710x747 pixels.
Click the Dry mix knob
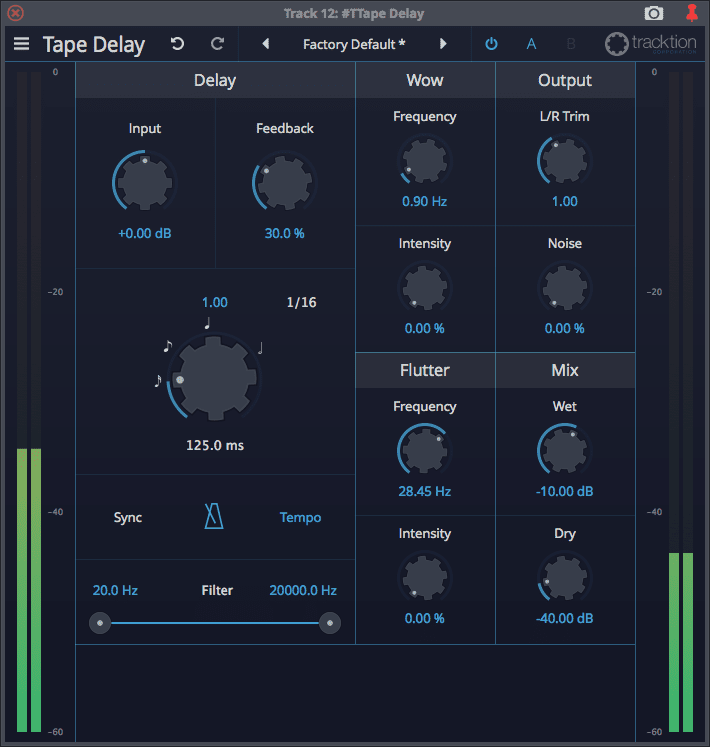pyautogui.click(x=565, y=577)
